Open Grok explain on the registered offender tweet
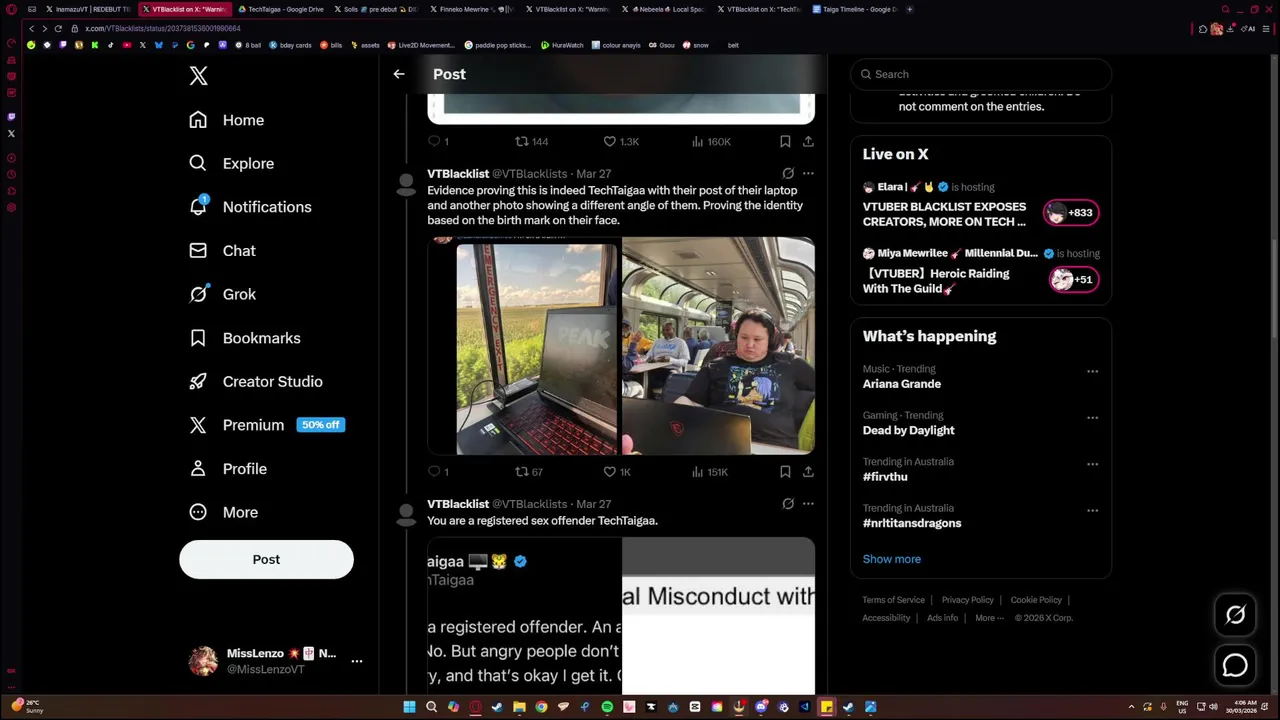Image resolution: width=1280 pixels, height=720 pixels. 788,504
